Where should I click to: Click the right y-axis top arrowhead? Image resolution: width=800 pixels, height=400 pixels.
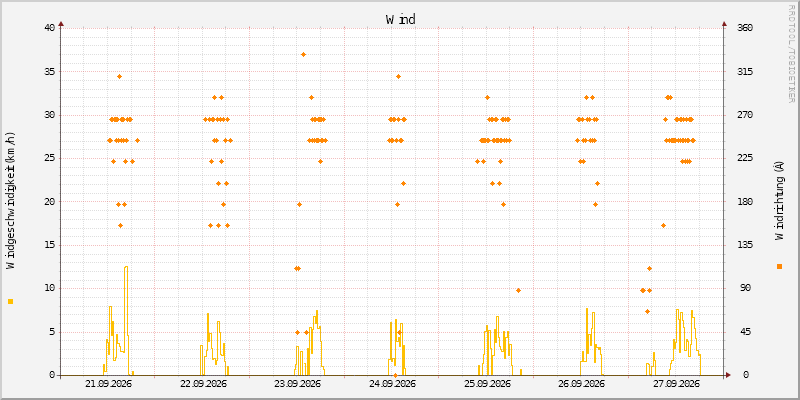(x=724, y=23)
